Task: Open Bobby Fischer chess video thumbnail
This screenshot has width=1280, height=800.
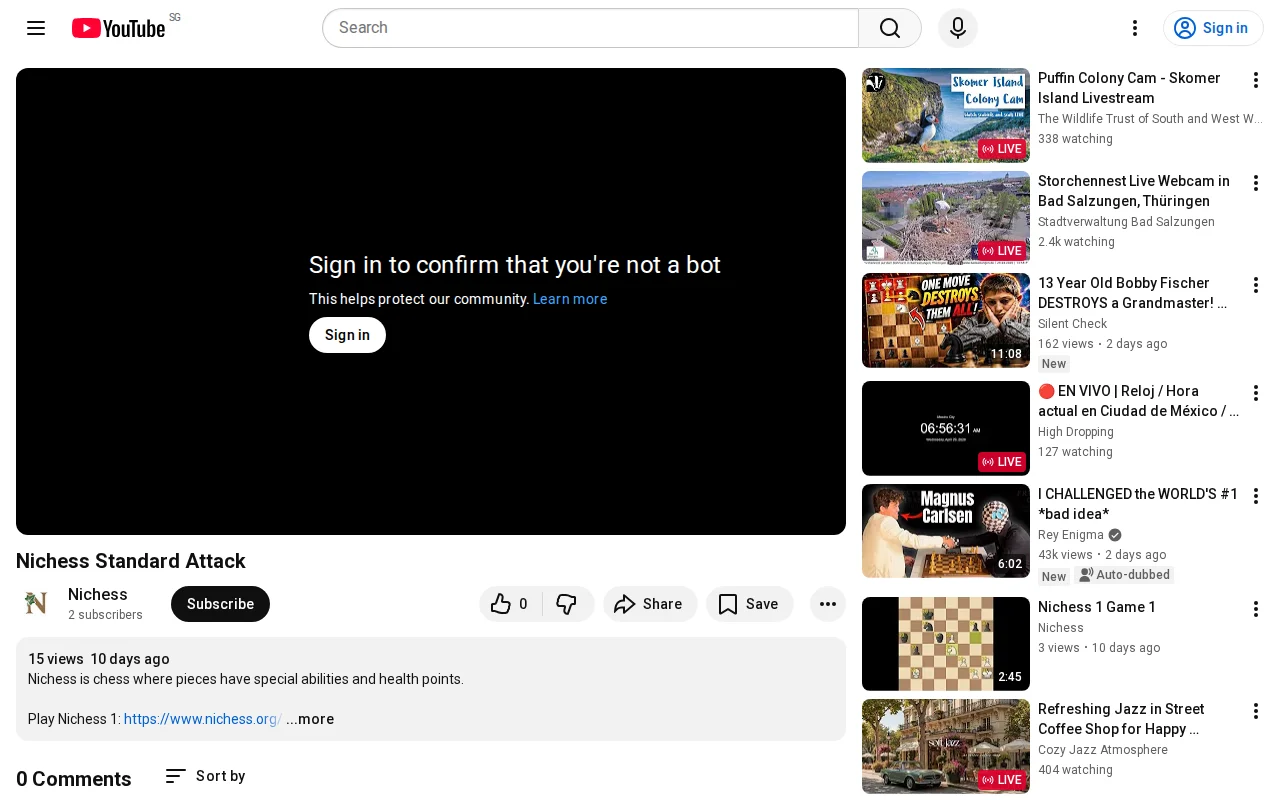Action: point(946,321)
